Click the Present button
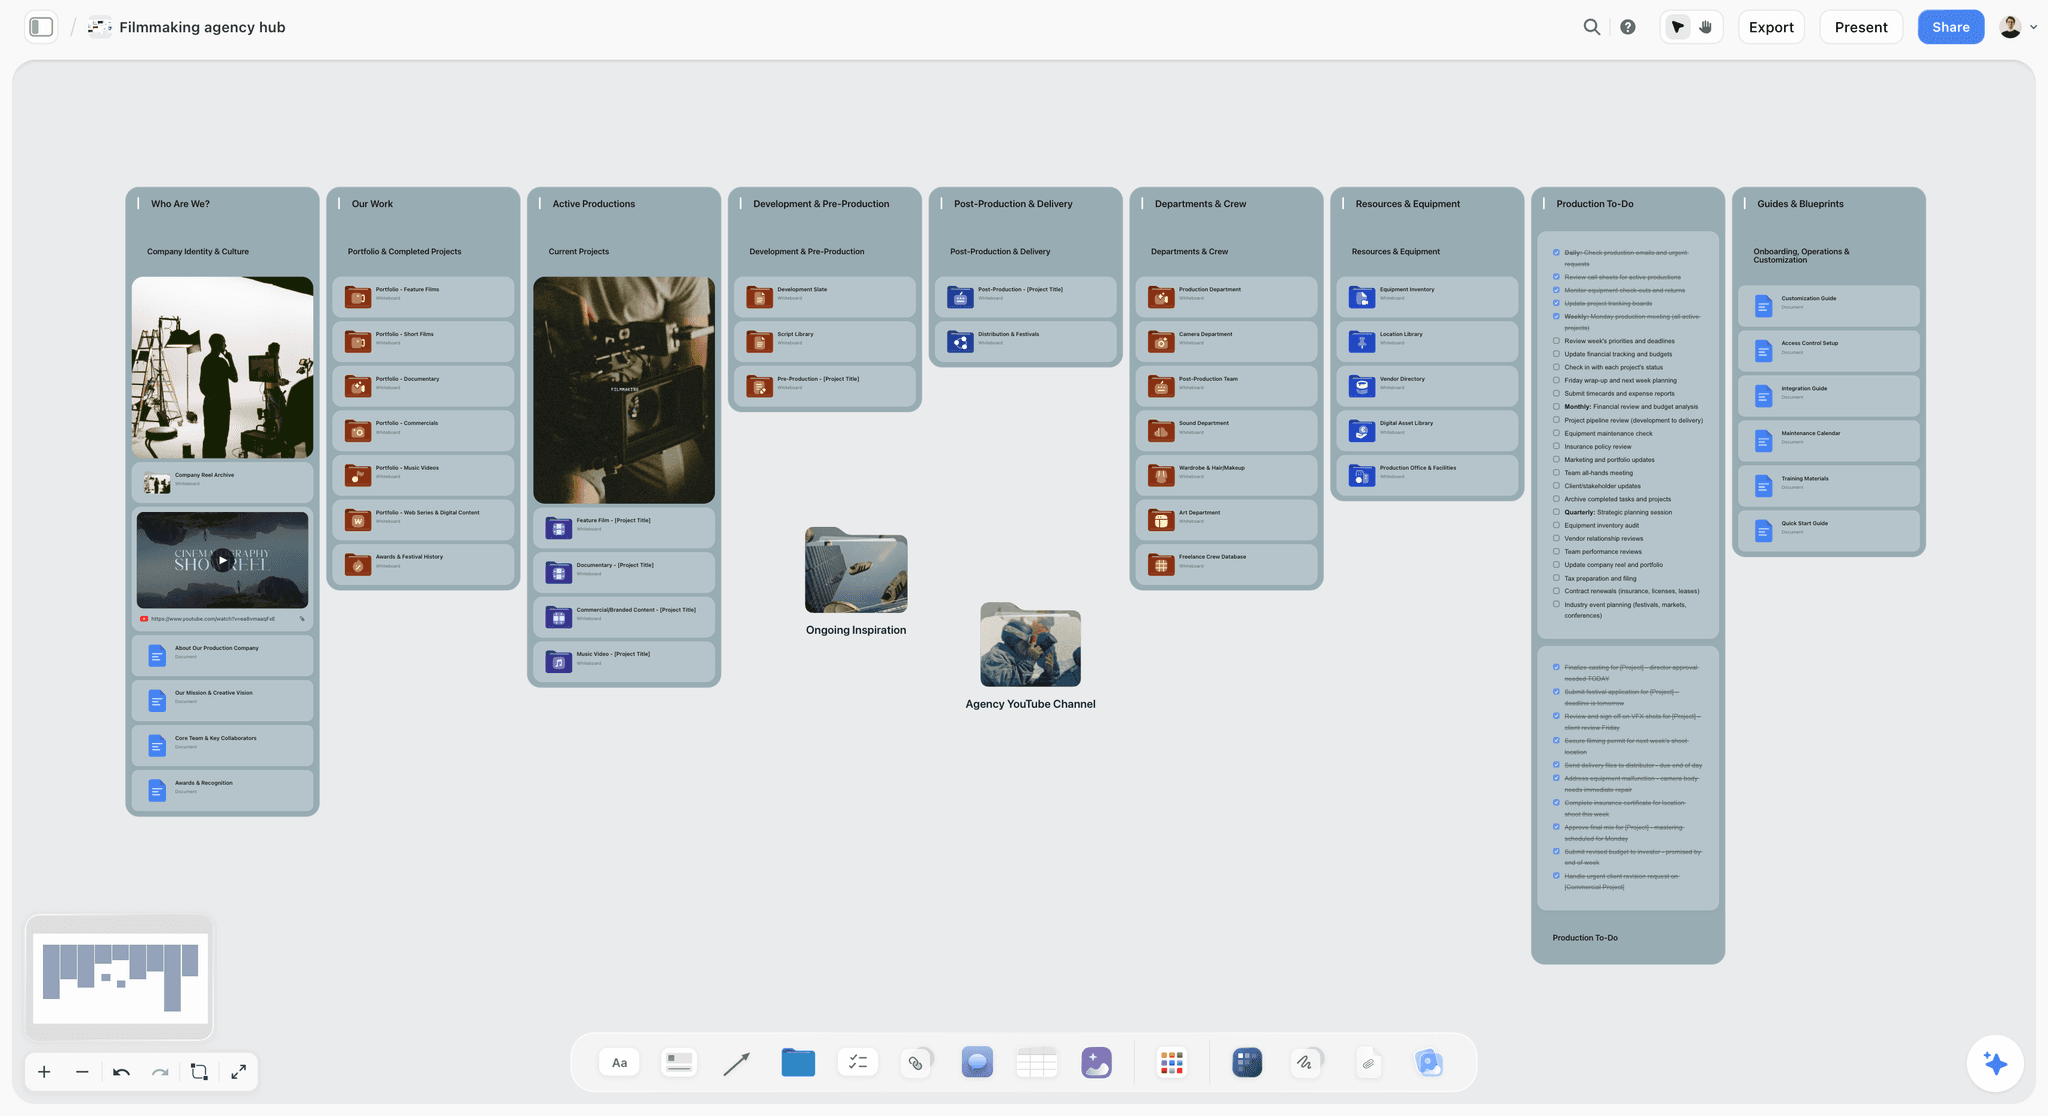2048x1116 pixels. 1861,27
